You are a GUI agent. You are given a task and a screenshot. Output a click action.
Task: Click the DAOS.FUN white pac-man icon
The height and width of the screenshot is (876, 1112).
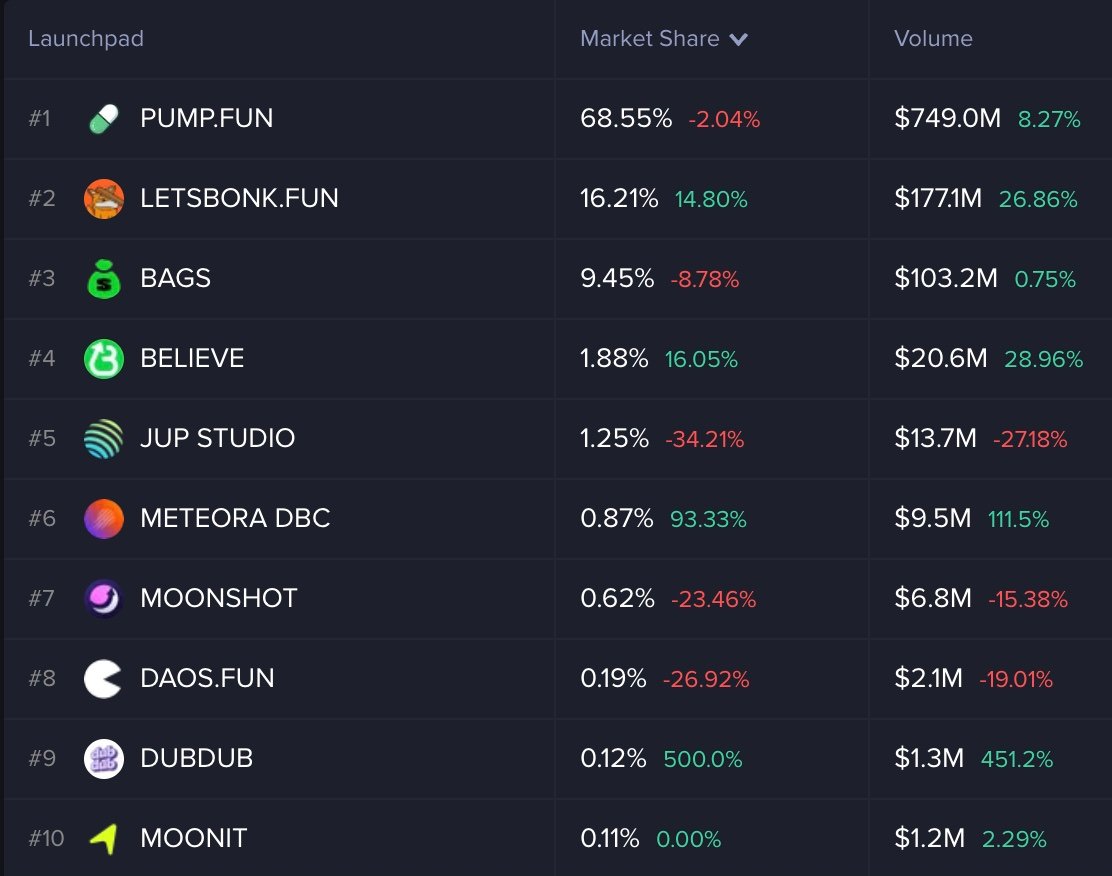[104, 679]
